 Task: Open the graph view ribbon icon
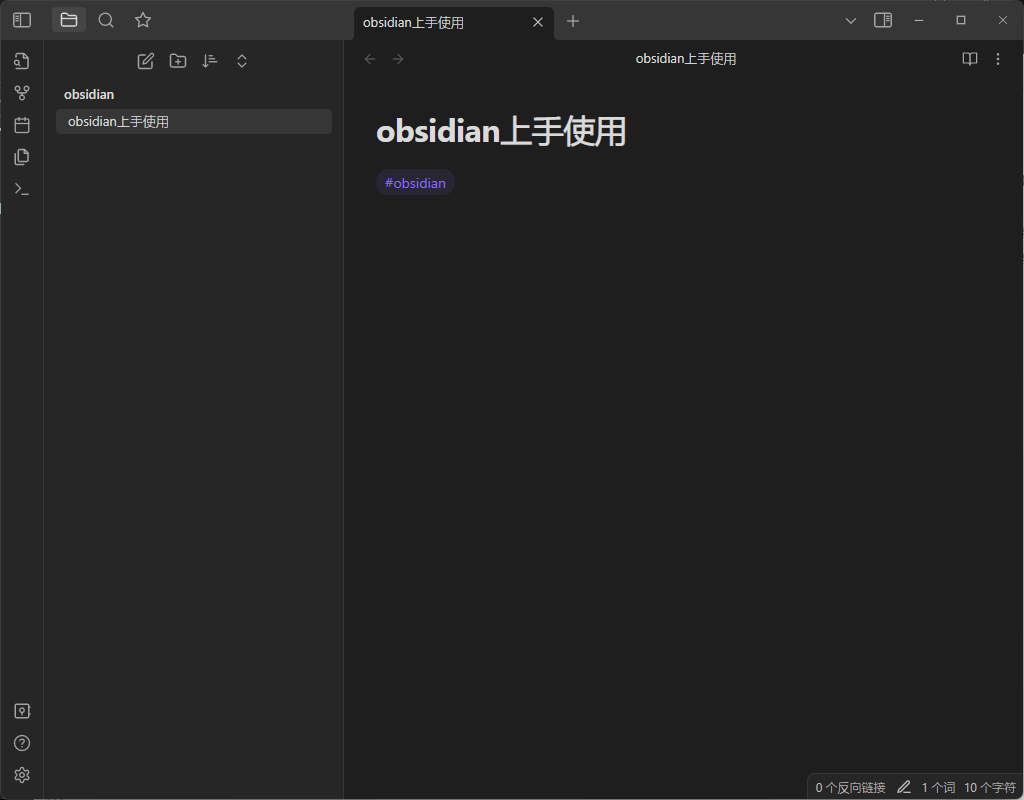(22, 93)
